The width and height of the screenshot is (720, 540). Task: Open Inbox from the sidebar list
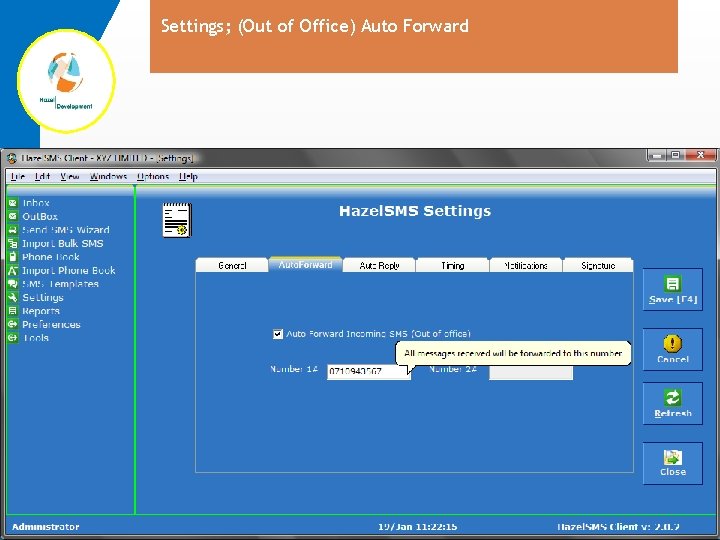(x=36, y=202)
